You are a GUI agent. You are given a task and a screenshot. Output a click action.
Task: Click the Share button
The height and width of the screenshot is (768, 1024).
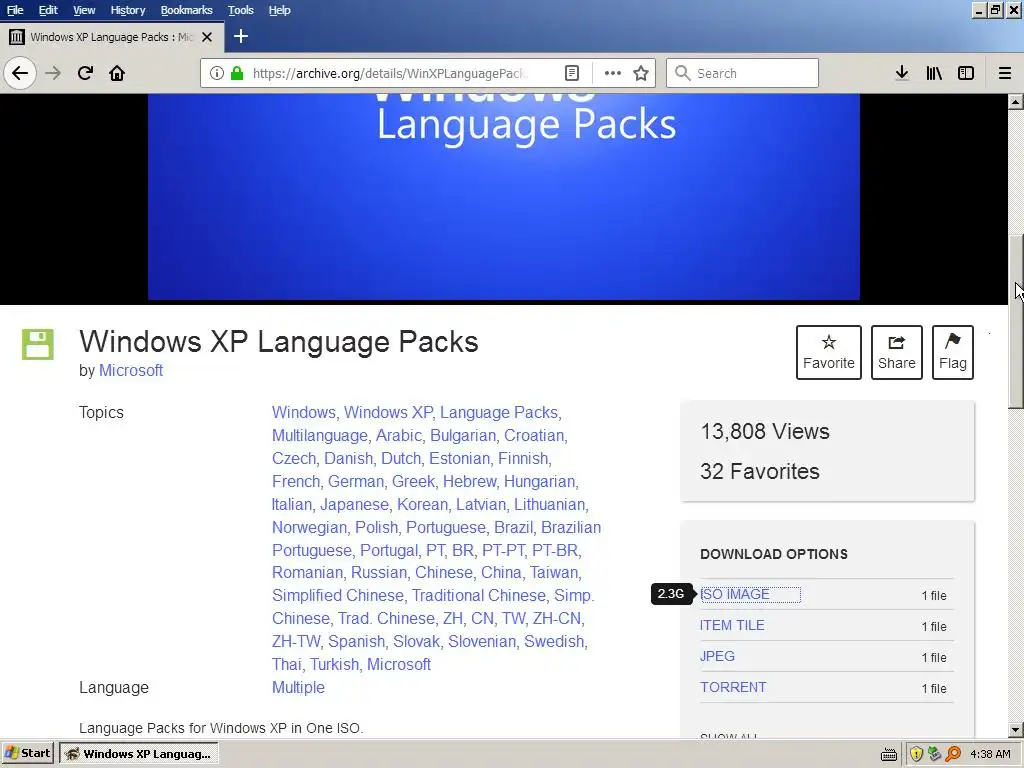[897, 353]
